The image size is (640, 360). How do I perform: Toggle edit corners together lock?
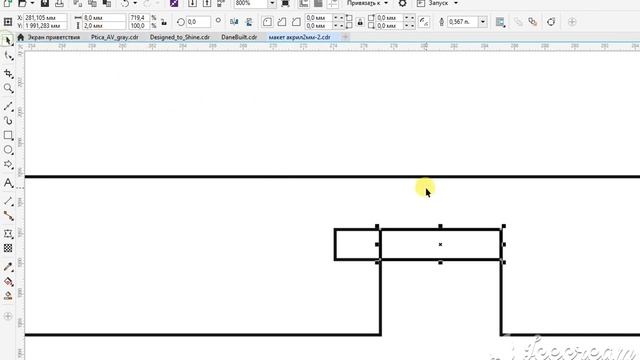tap(360, 22)
